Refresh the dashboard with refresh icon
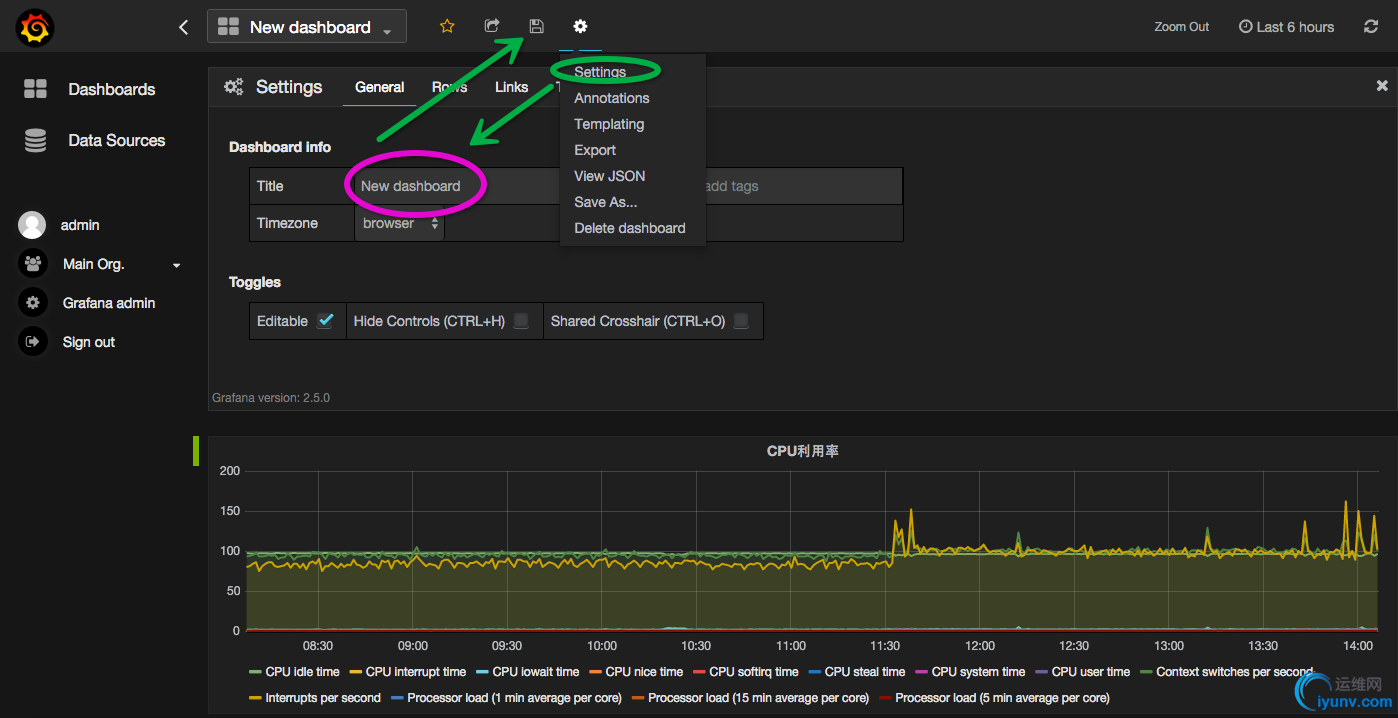Image resolution: width=1398 pixels, height=718 pixels. click(1371, 27)
